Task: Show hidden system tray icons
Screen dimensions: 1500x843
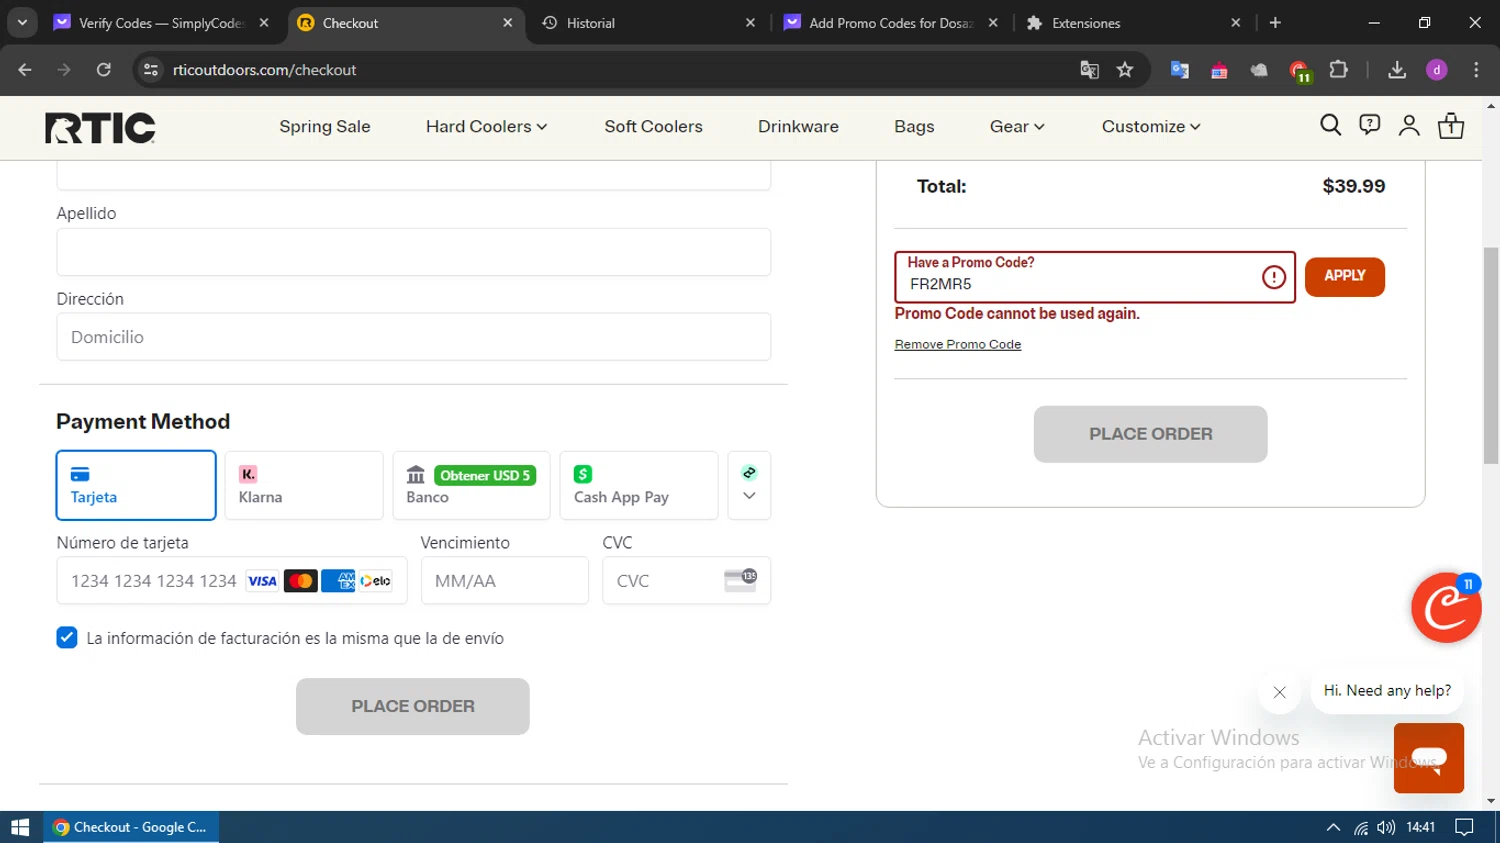Action: pos(1333,827)
